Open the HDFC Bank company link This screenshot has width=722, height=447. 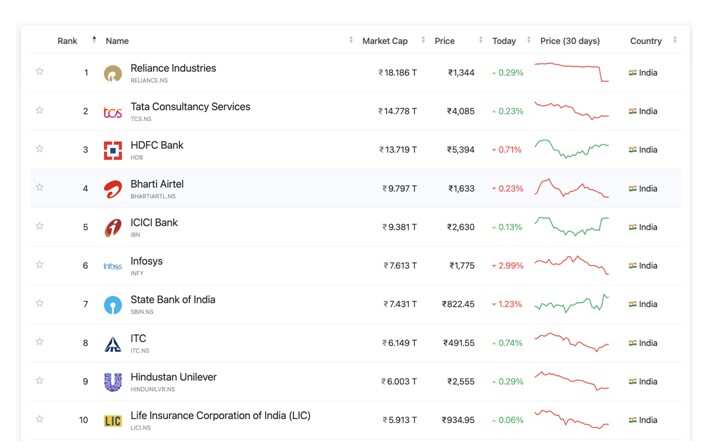(157, 145)
